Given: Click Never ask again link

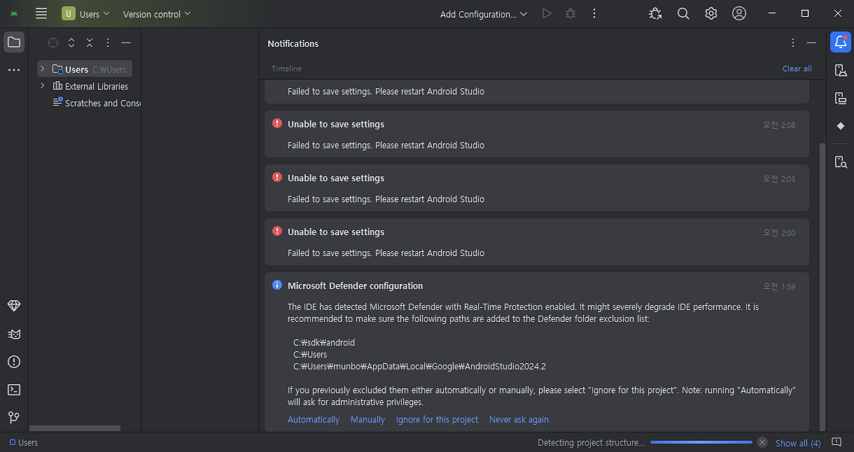Looking at the screenshot, I should click(x=518, y=419).
